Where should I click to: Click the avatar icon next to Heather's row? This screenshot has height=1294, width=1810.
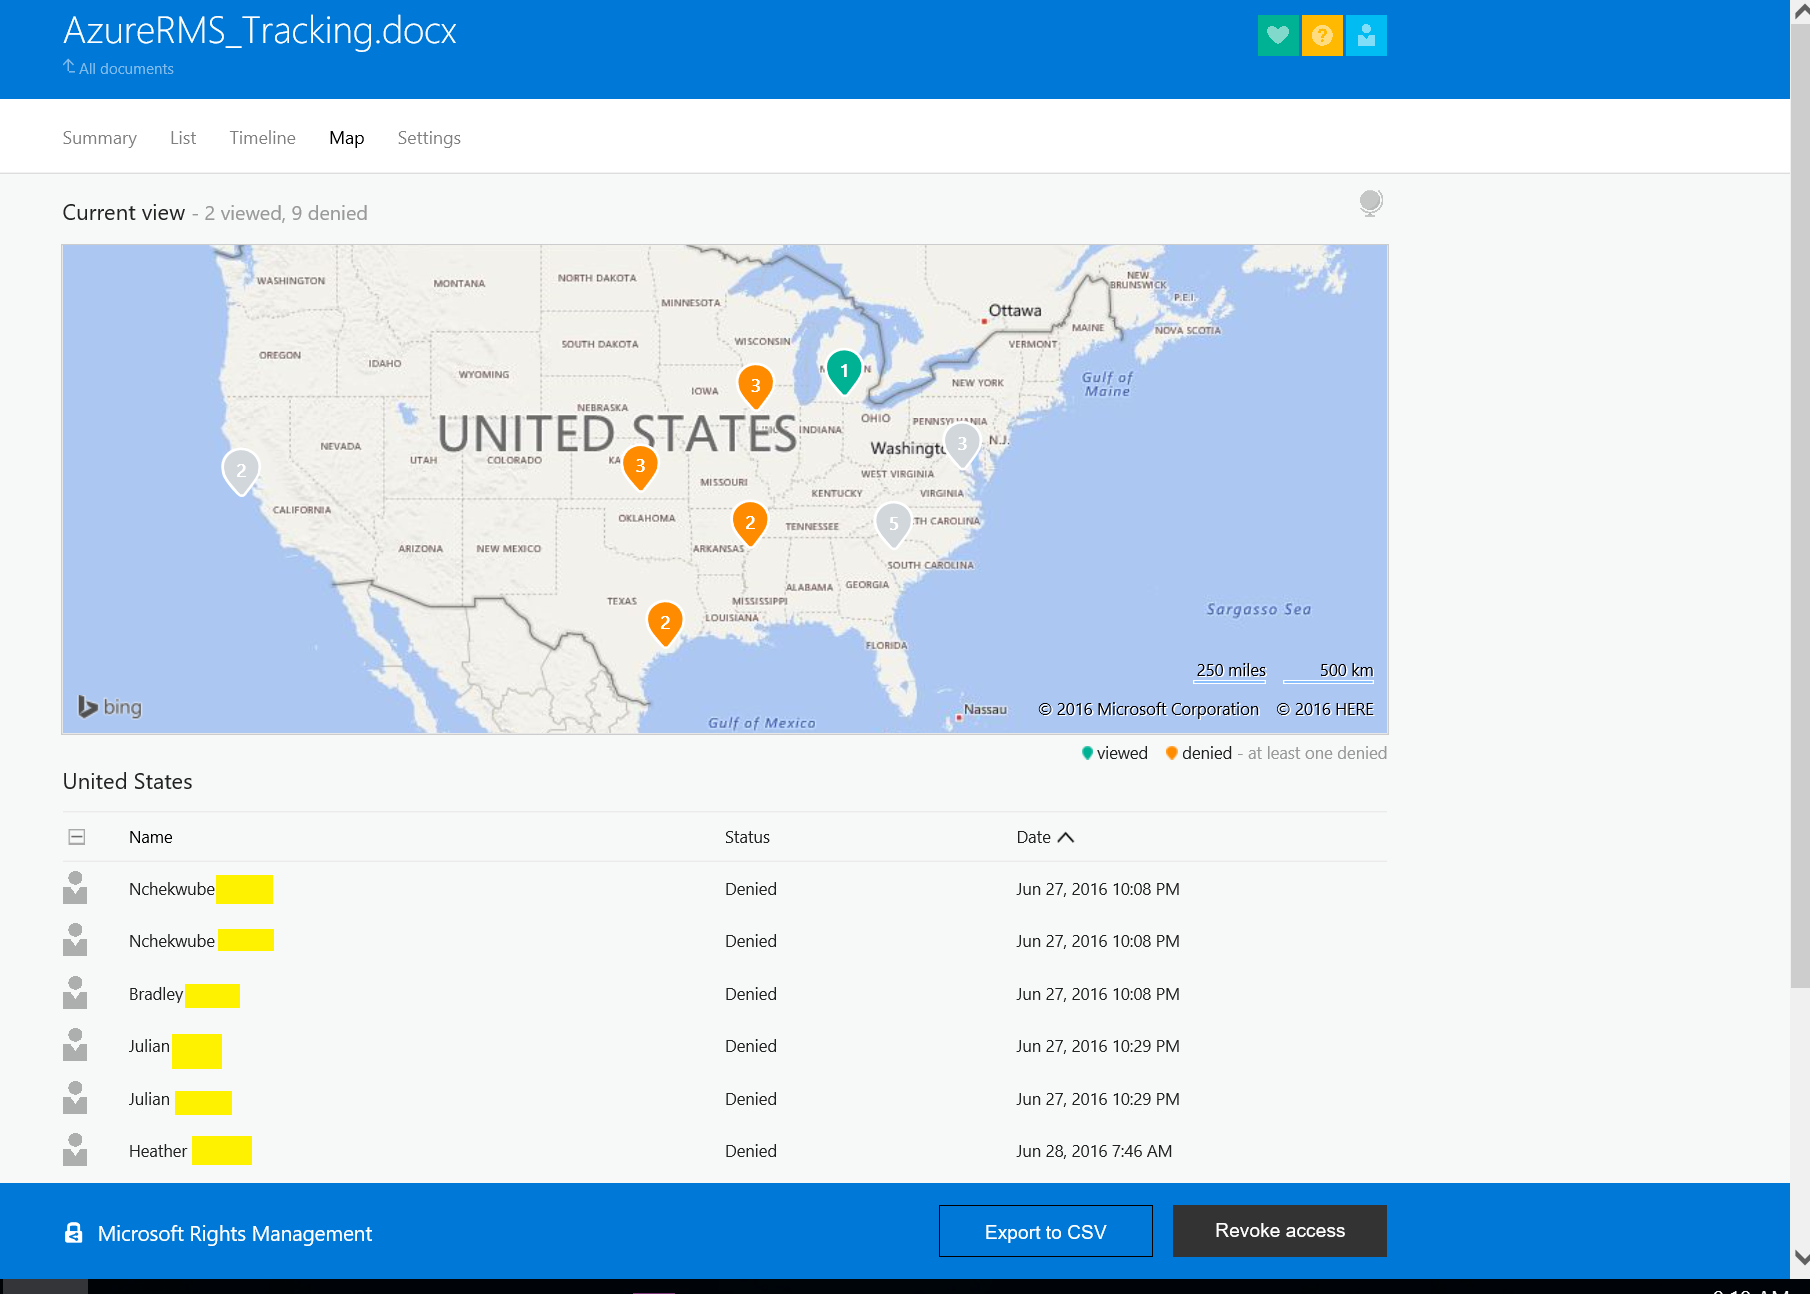click(x=76, y=1150)
